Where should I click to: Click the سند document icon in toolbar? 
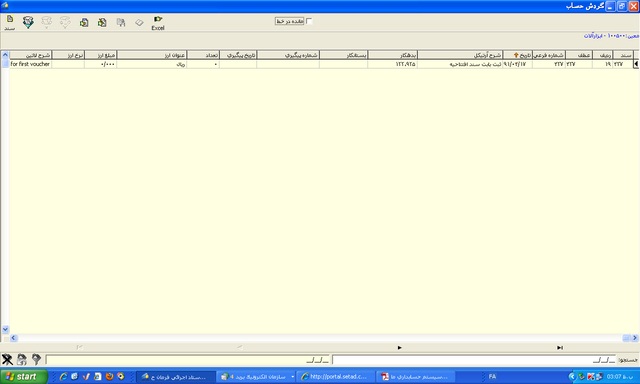click(9, 23)
